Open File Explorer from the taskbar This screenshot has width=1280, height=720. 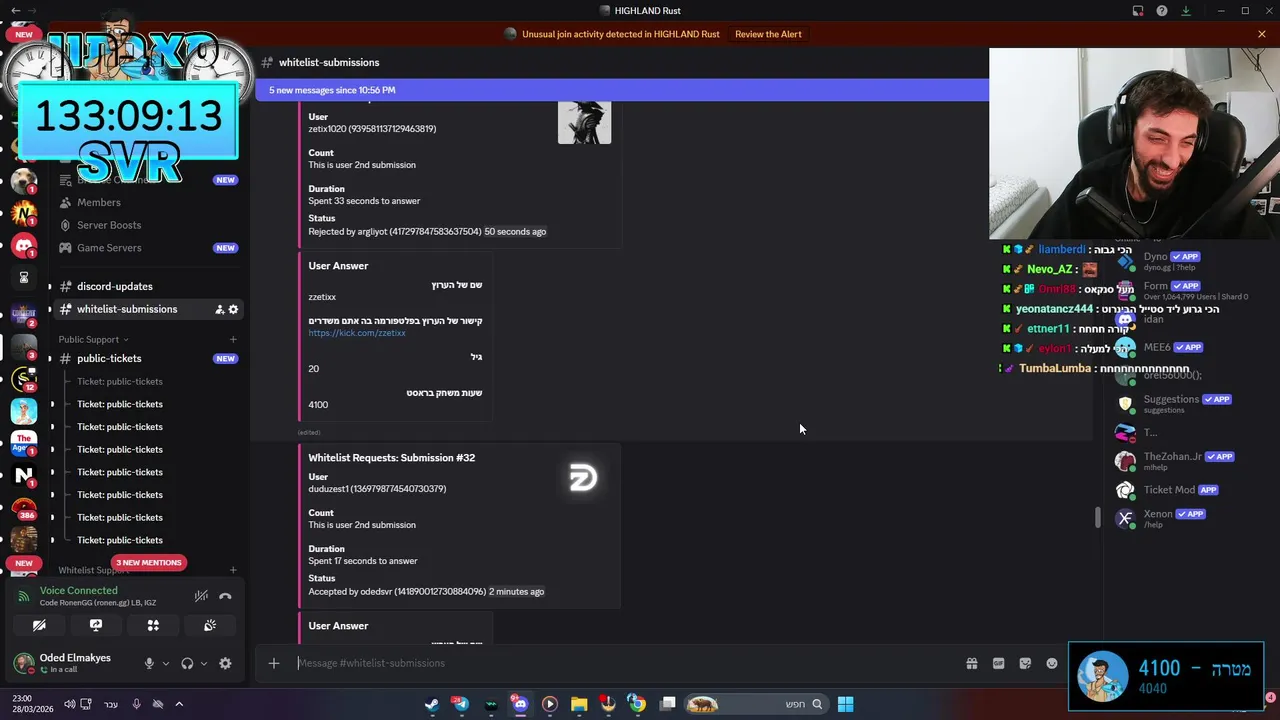[579, 704]
